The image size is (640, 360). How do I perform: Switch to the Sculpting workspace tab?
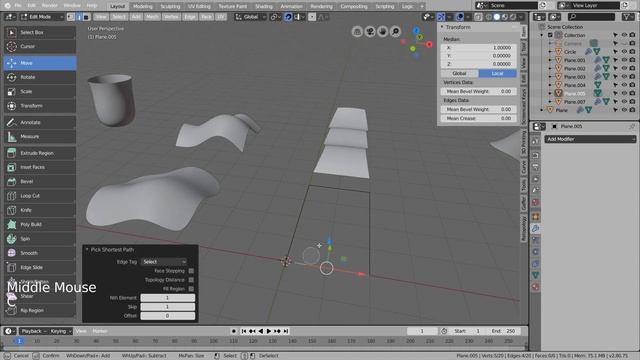170,6
